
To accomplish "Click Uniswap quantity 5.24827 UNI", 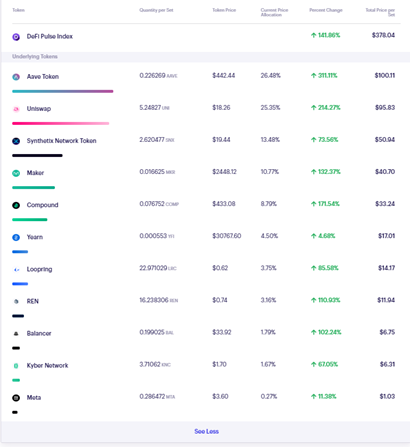I will (x=155, y=108).
